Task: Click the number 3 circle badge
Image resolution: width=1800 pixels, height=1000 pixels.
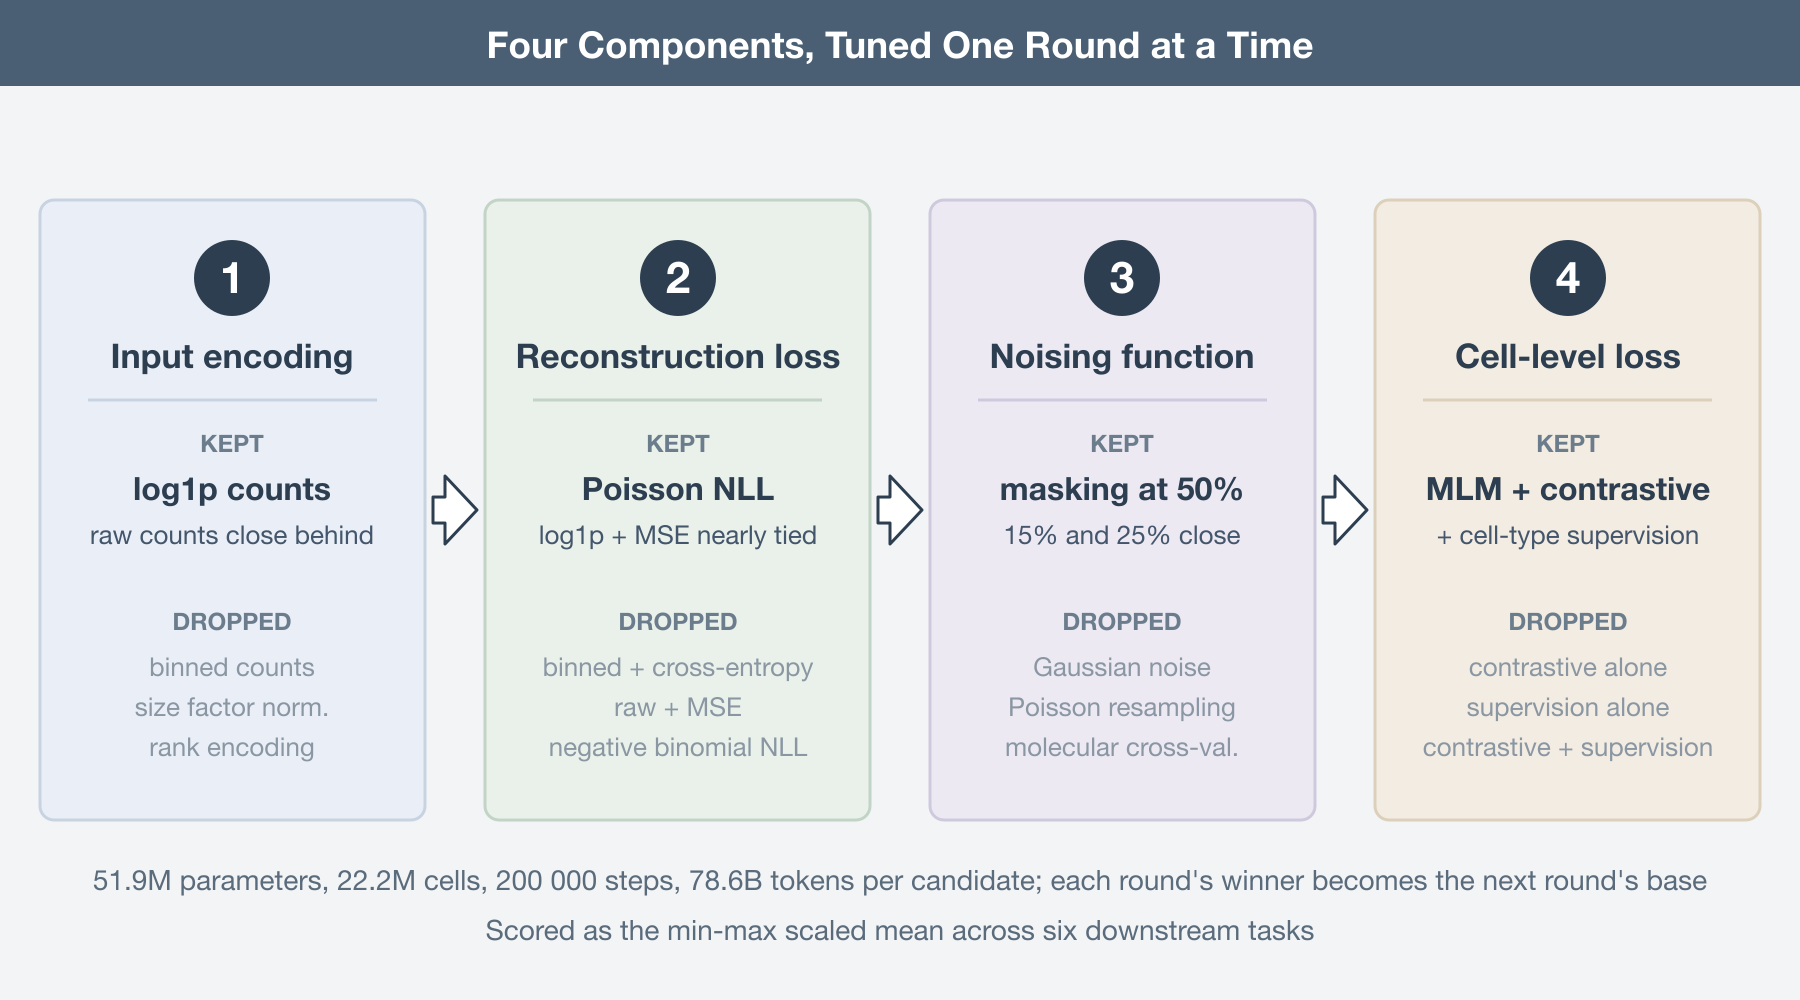Action: click(x=1122, y=278)
